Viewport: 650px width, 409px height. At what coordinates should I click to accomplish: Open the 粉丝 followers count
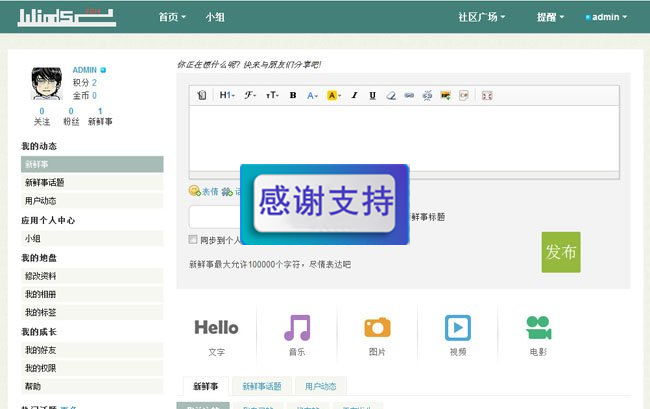71,116
